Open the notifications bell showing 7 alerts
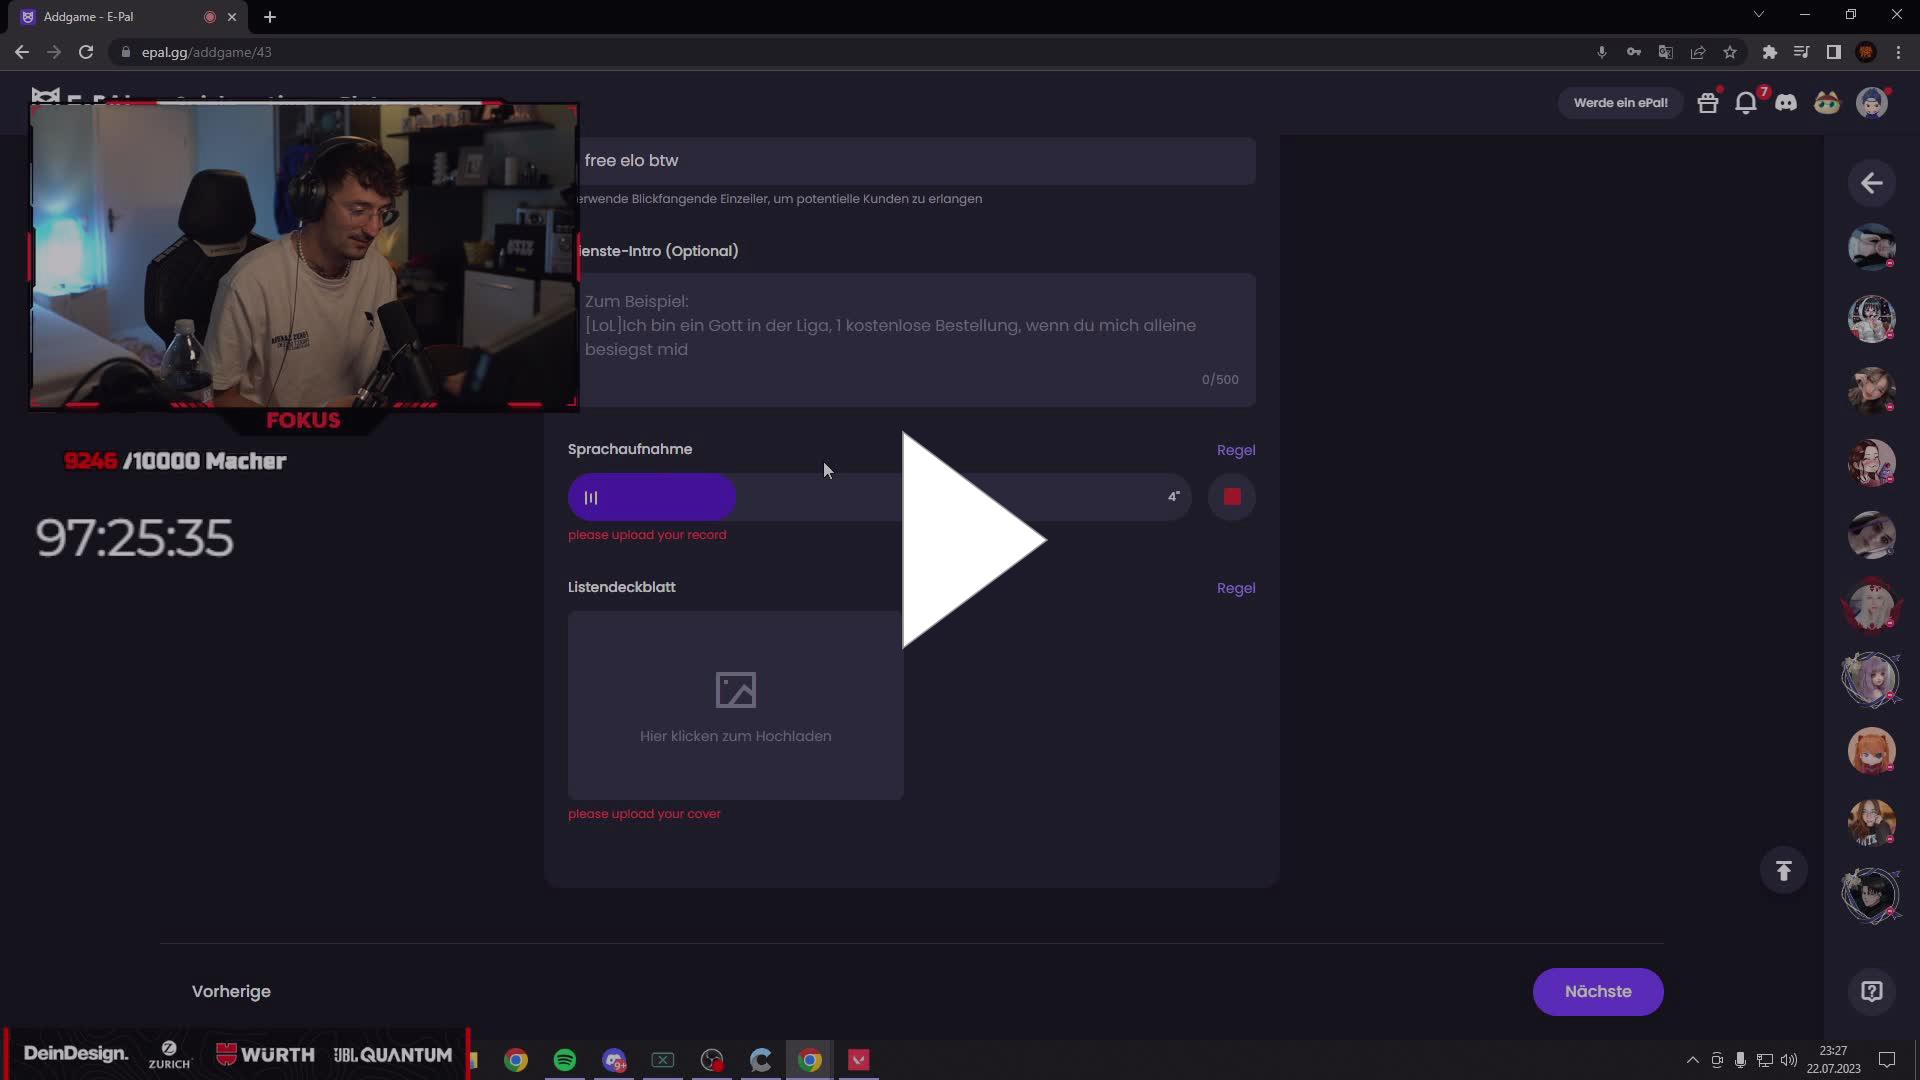 (x=1747, y=102)
